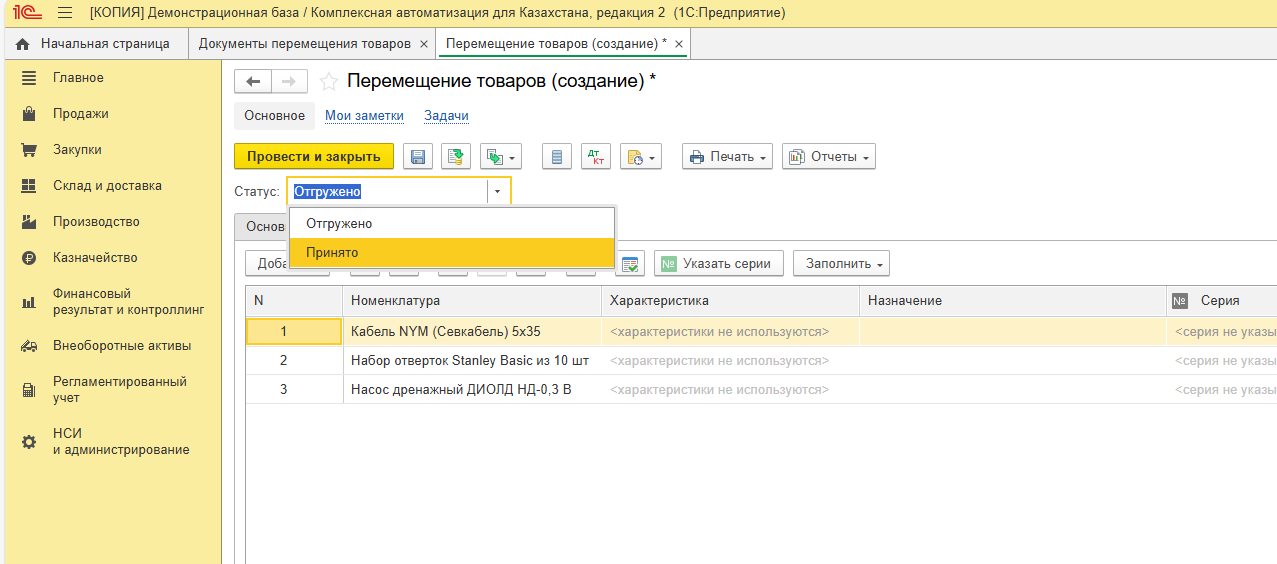The height and width of the screenshot is (564, 1277).
Task: Go to Начальная страница home tab
Action: (x=94, y=44)
